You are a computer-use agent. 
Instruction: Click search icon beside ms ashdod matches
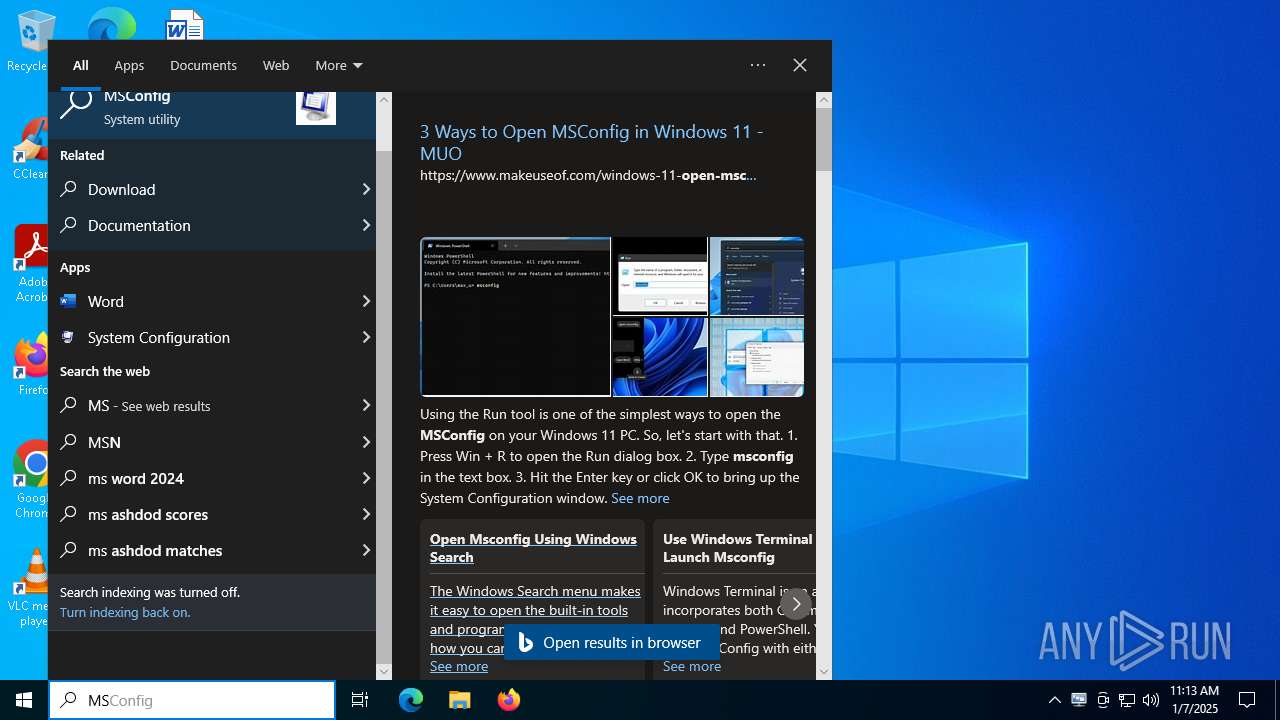[68, 550]
